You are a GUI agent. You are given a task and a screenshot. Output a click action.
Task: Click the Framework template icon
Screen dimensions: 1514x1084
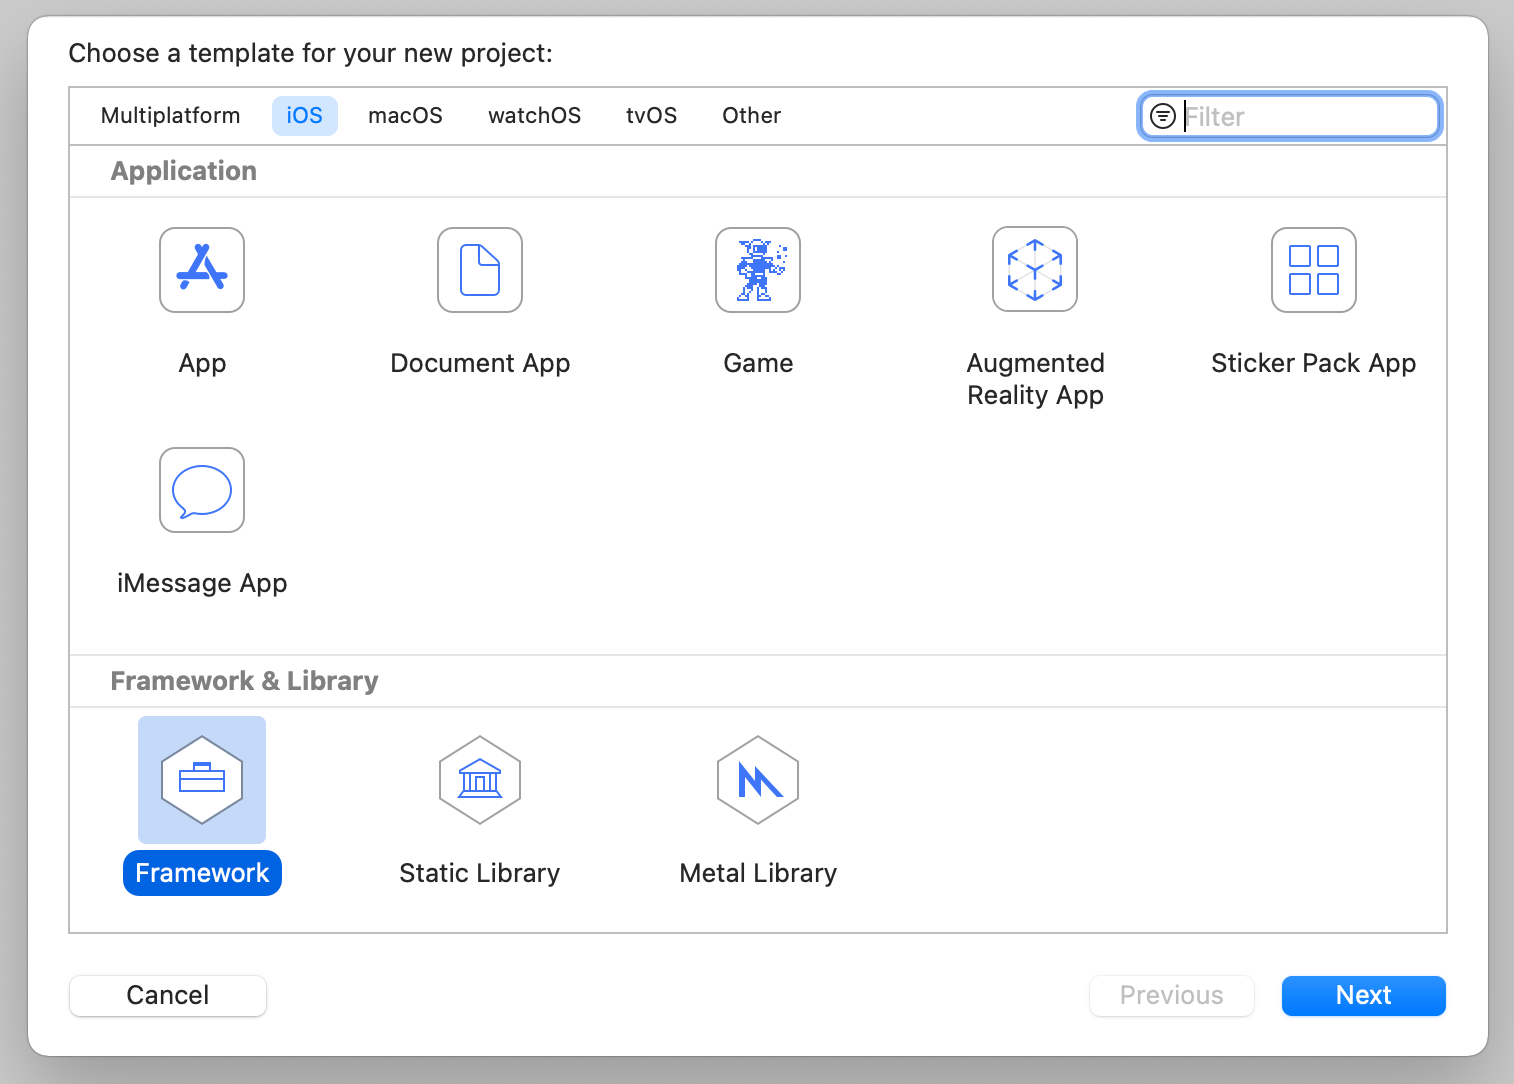click(x=202, y=780)
